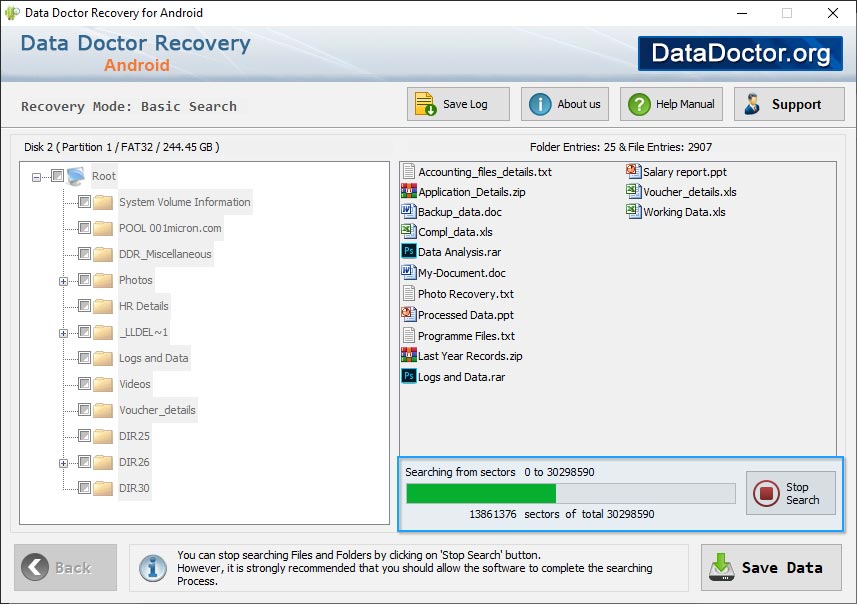Image resolution: width=857 pixels, height=604 pixels.
Task: Click the Support person icon
Action: [x=753, y=104]
